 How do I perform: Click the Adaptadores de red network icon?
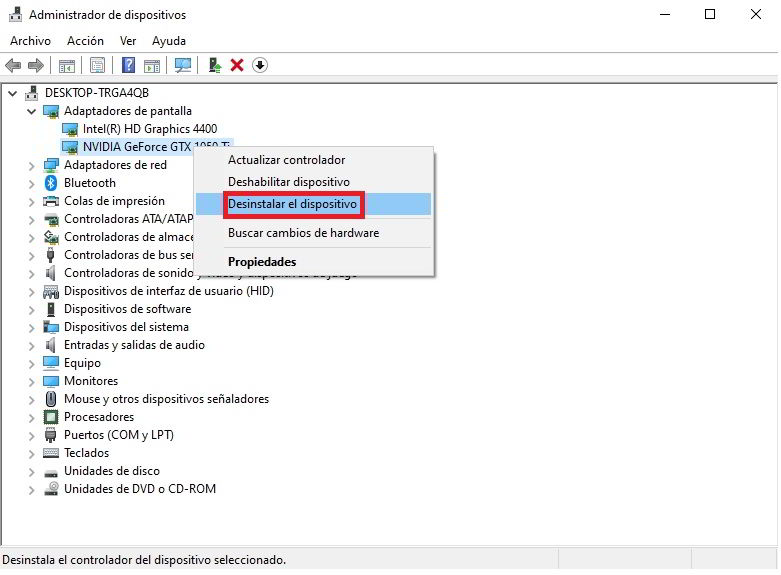[51, 165]
